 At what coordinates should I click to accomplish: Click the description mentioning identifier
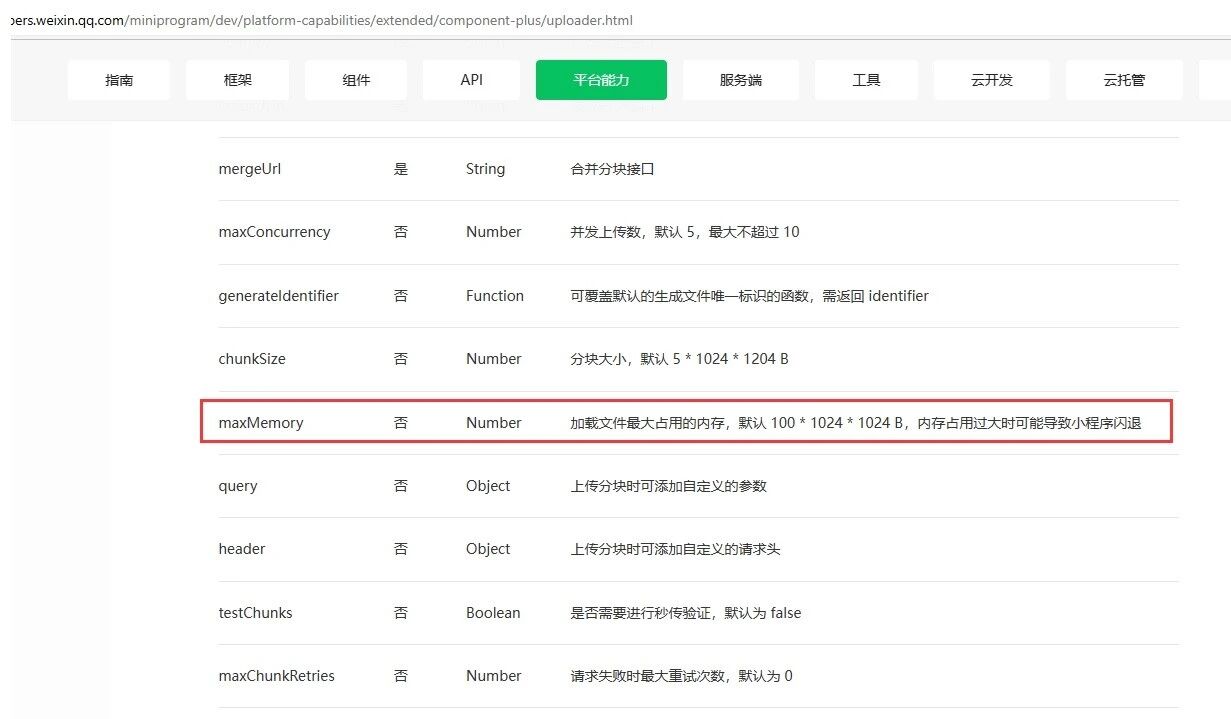[x=749, y=296]
